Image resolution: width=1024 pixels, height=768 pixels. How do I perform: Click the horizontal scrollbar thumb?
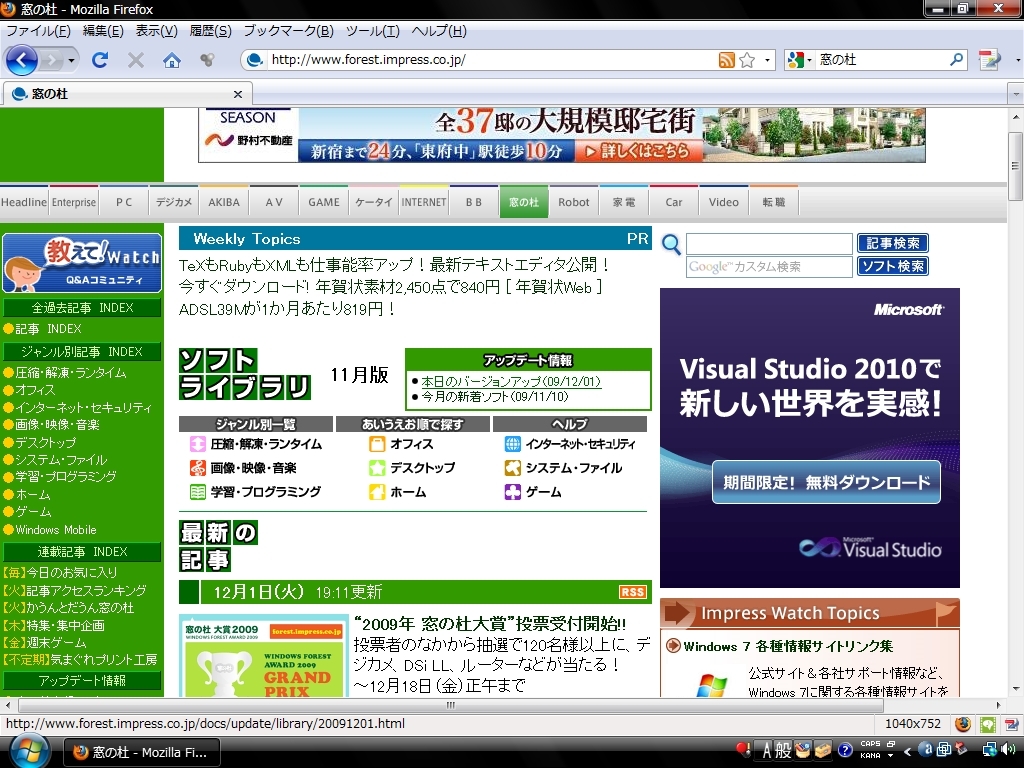coord(452,705)
